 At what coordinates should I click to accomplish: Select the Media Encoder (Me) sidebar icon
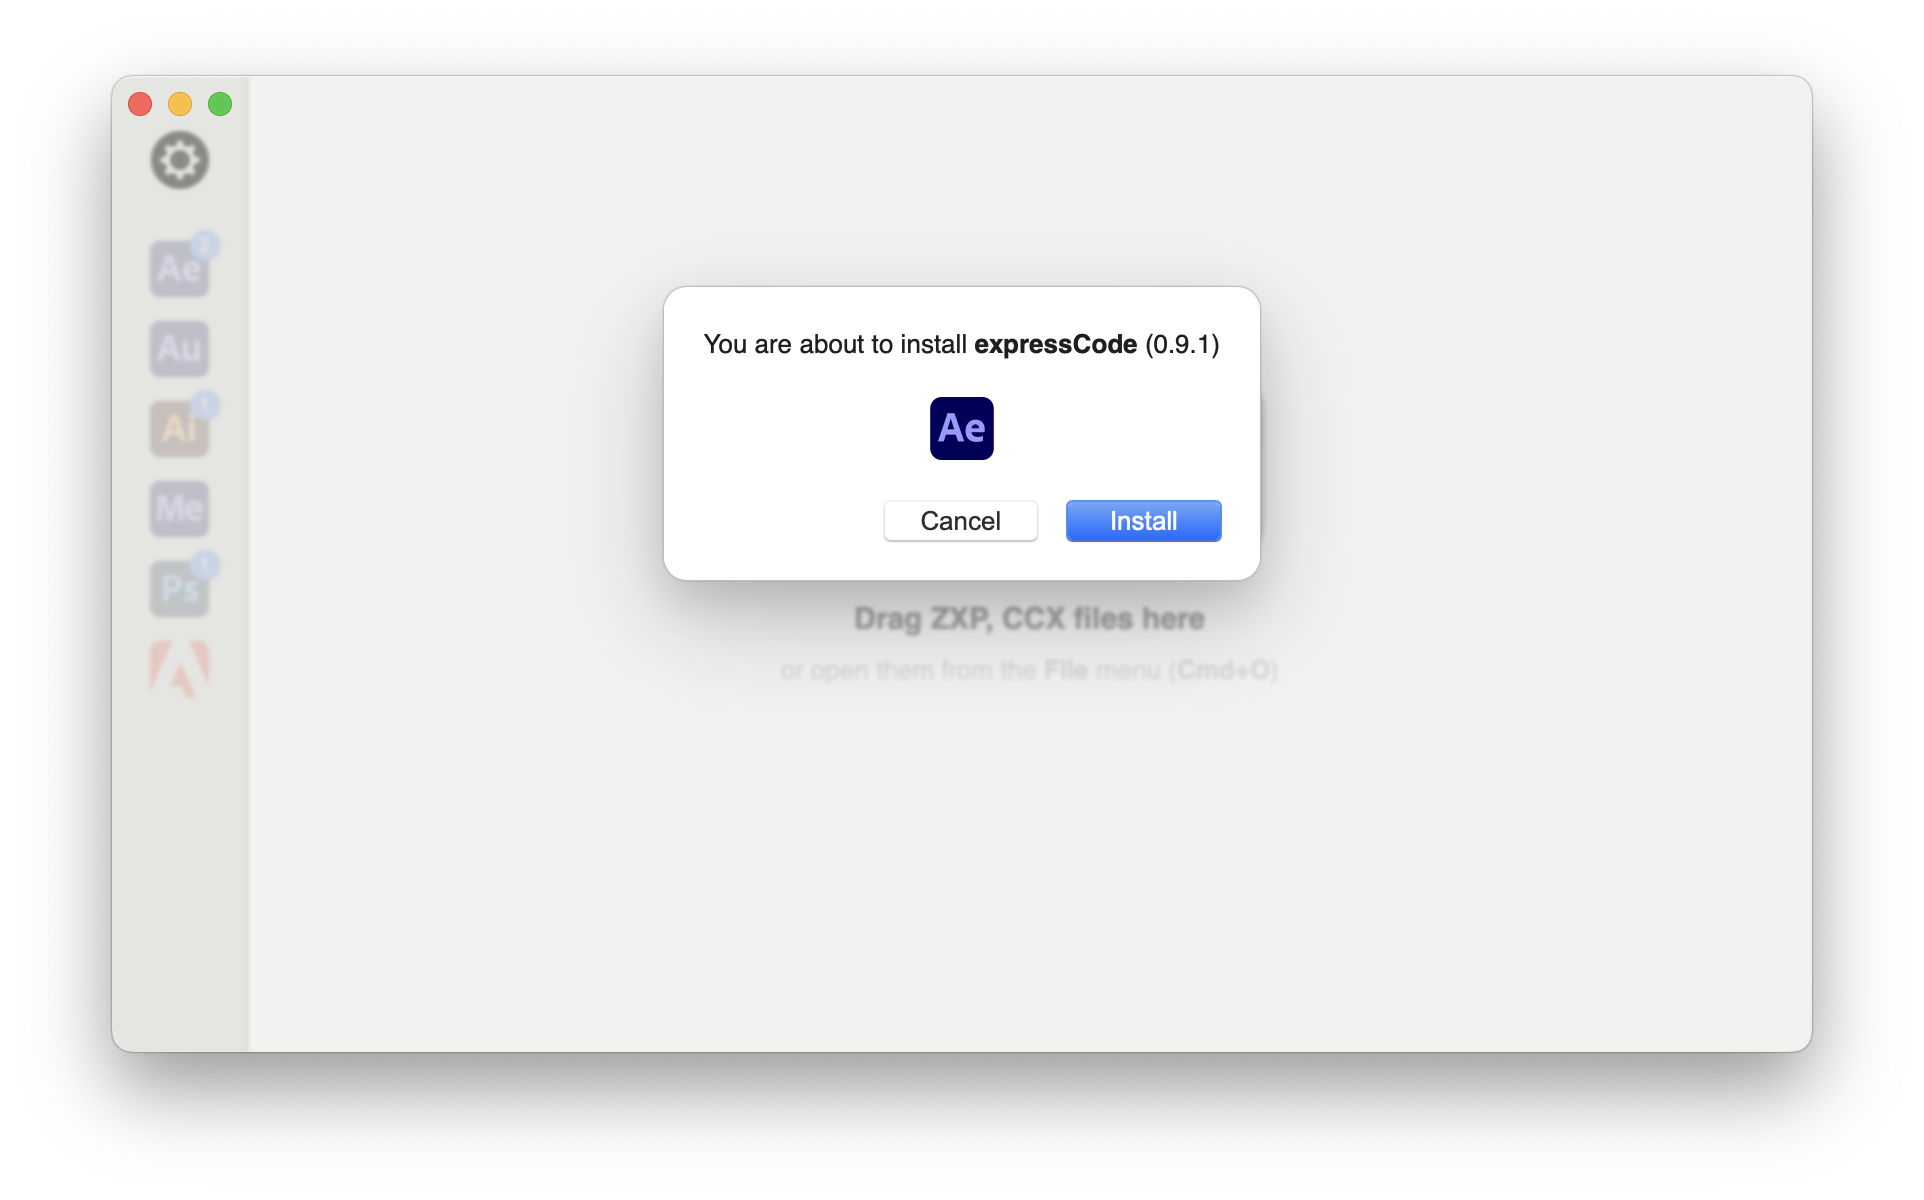pos(180,508)
